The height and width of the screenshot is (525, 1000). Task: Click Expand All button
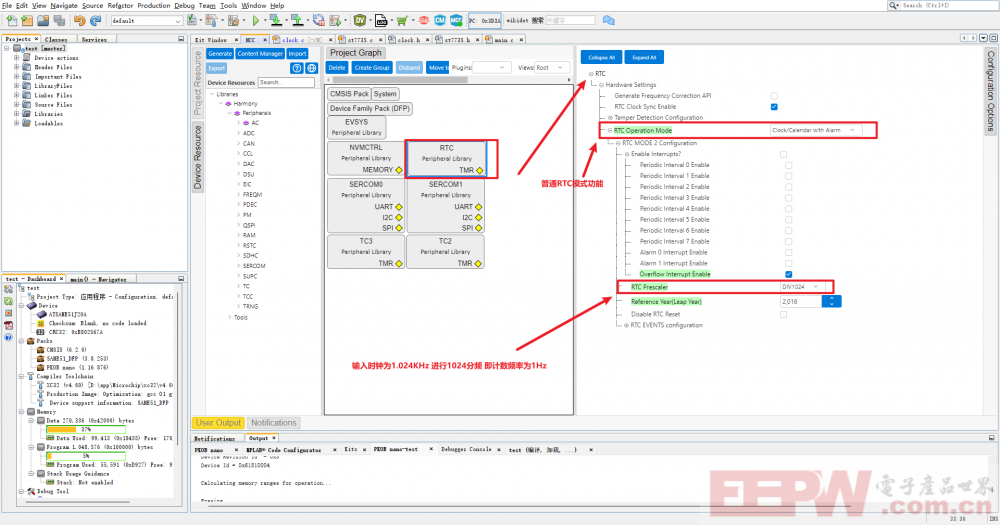[644, 57]
